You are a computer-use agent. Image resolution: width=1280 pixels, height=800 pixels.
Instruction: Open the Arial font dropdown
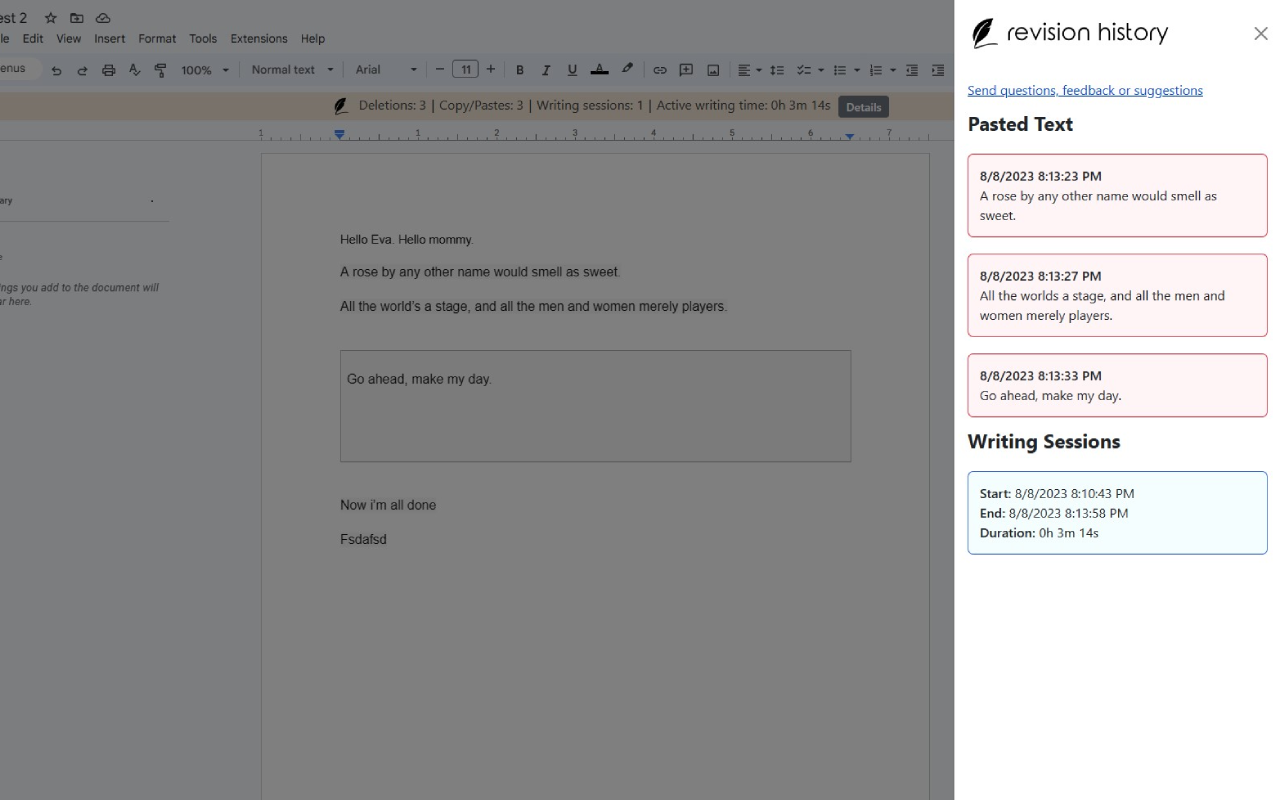386,70
